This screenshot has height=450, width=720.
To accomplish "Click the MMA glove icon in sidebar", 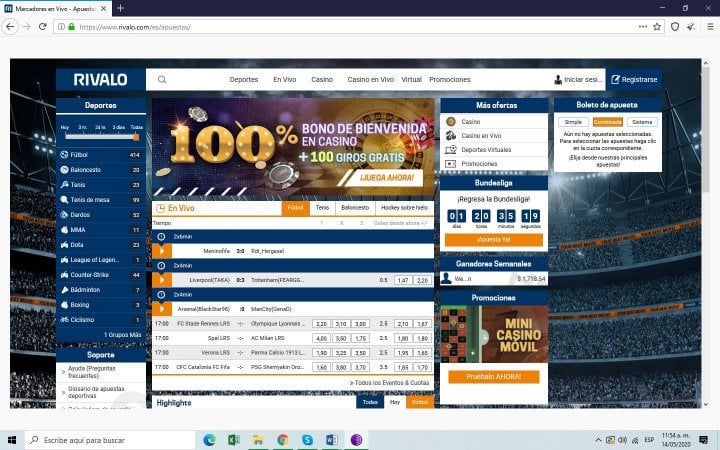I will pyautogui.click(x=64, y=230).
